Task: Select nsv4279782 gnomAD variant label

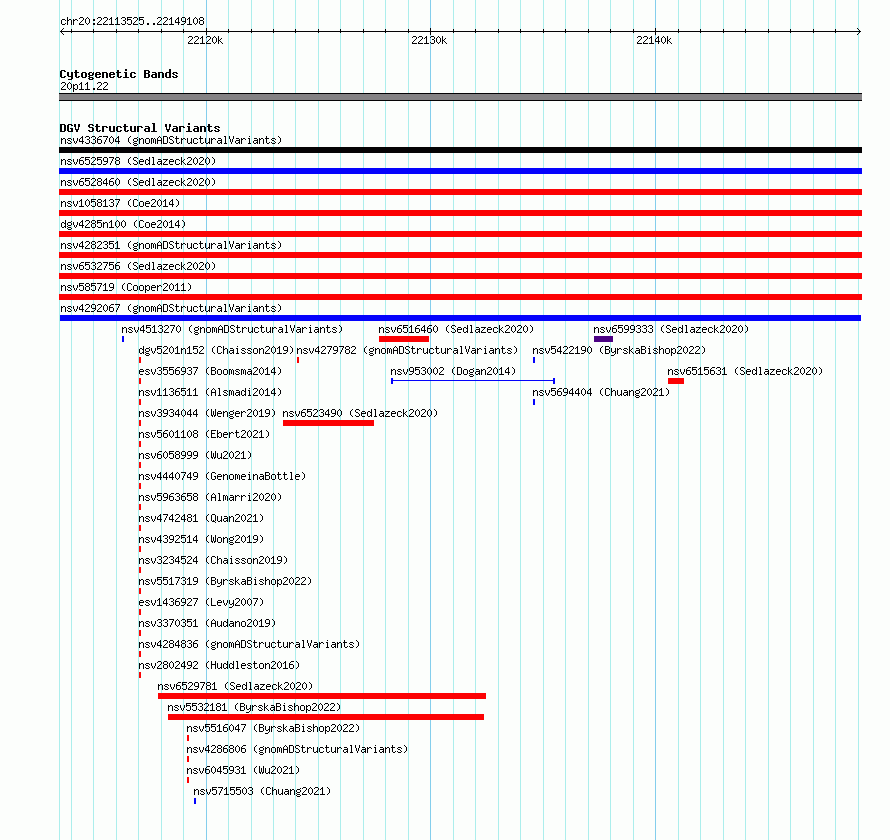Action: pos(408,350)
